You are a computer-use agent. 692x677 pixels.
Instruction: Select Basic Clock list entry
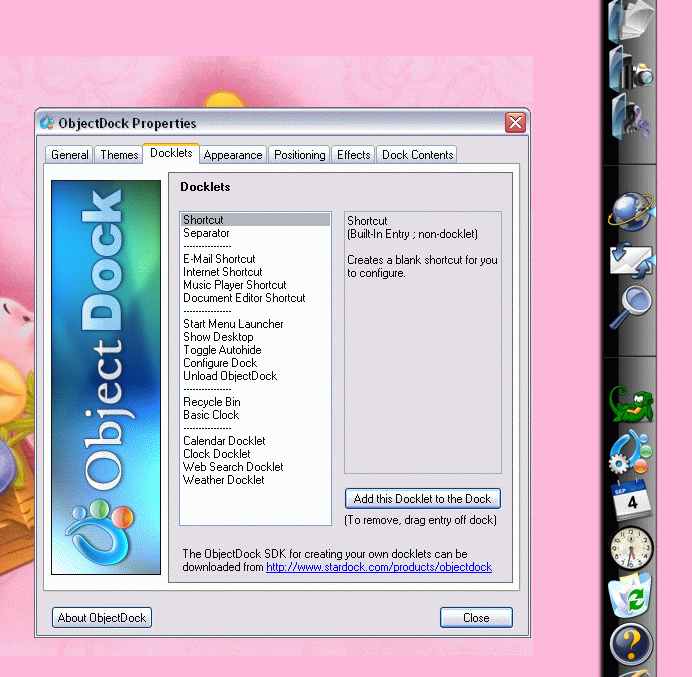(255, 415)
